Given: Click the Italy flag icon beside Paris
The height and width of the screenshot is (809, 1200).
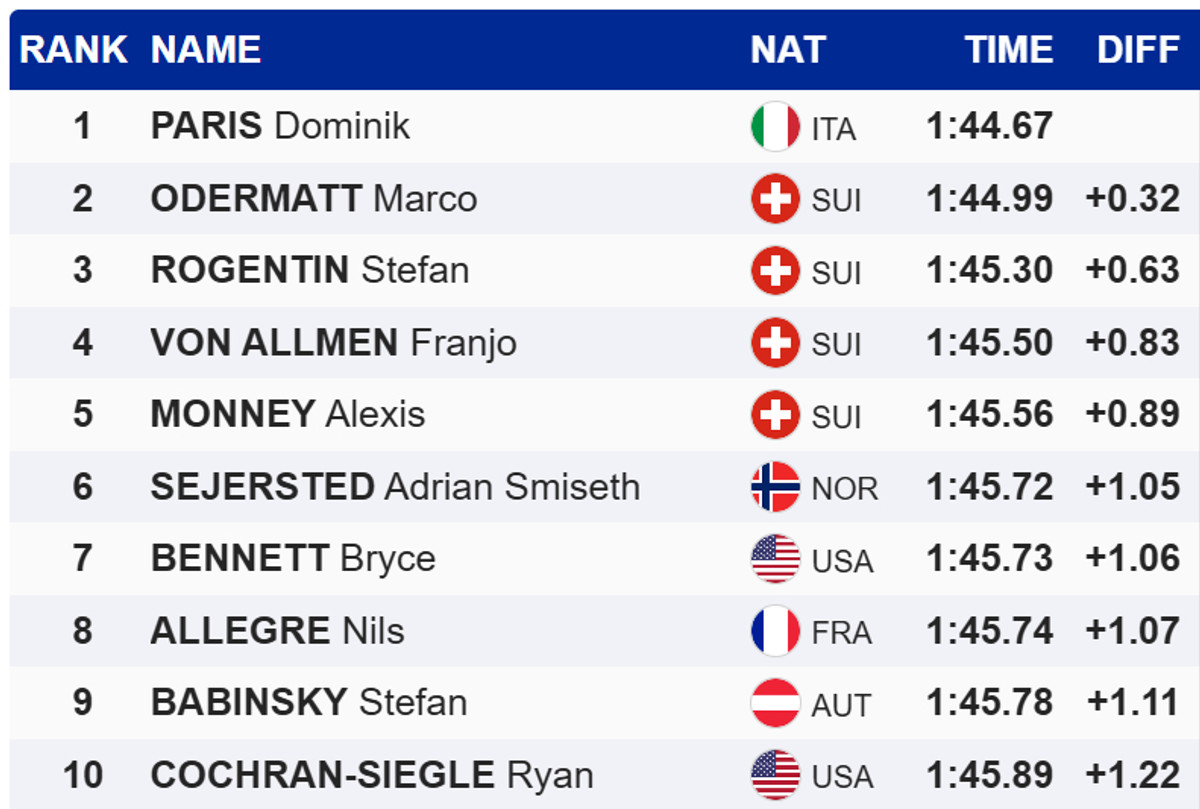Looking at the screenshot, I should click(x=775, y=127).
